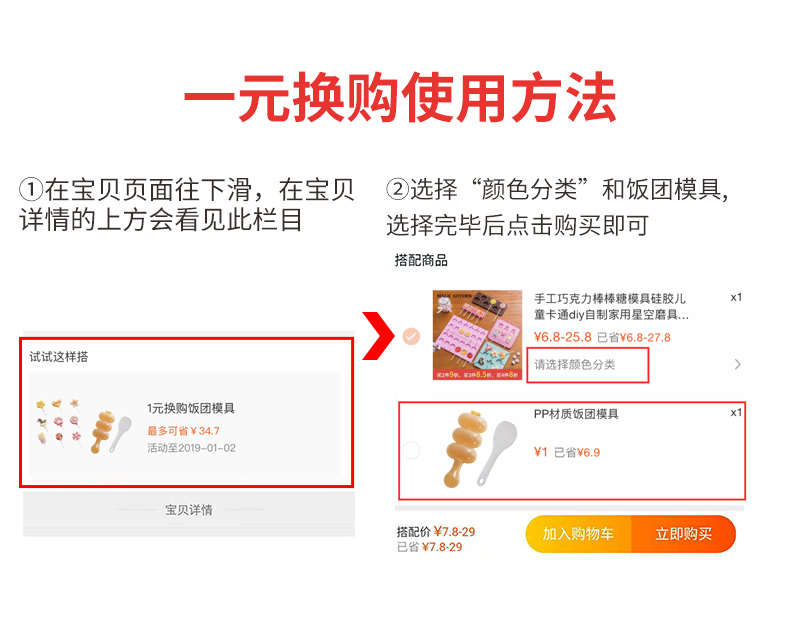Click the 搭配价 ¥7.8-29 total price
The height and width of the screenshot is (628, 790).
[436, 532]
